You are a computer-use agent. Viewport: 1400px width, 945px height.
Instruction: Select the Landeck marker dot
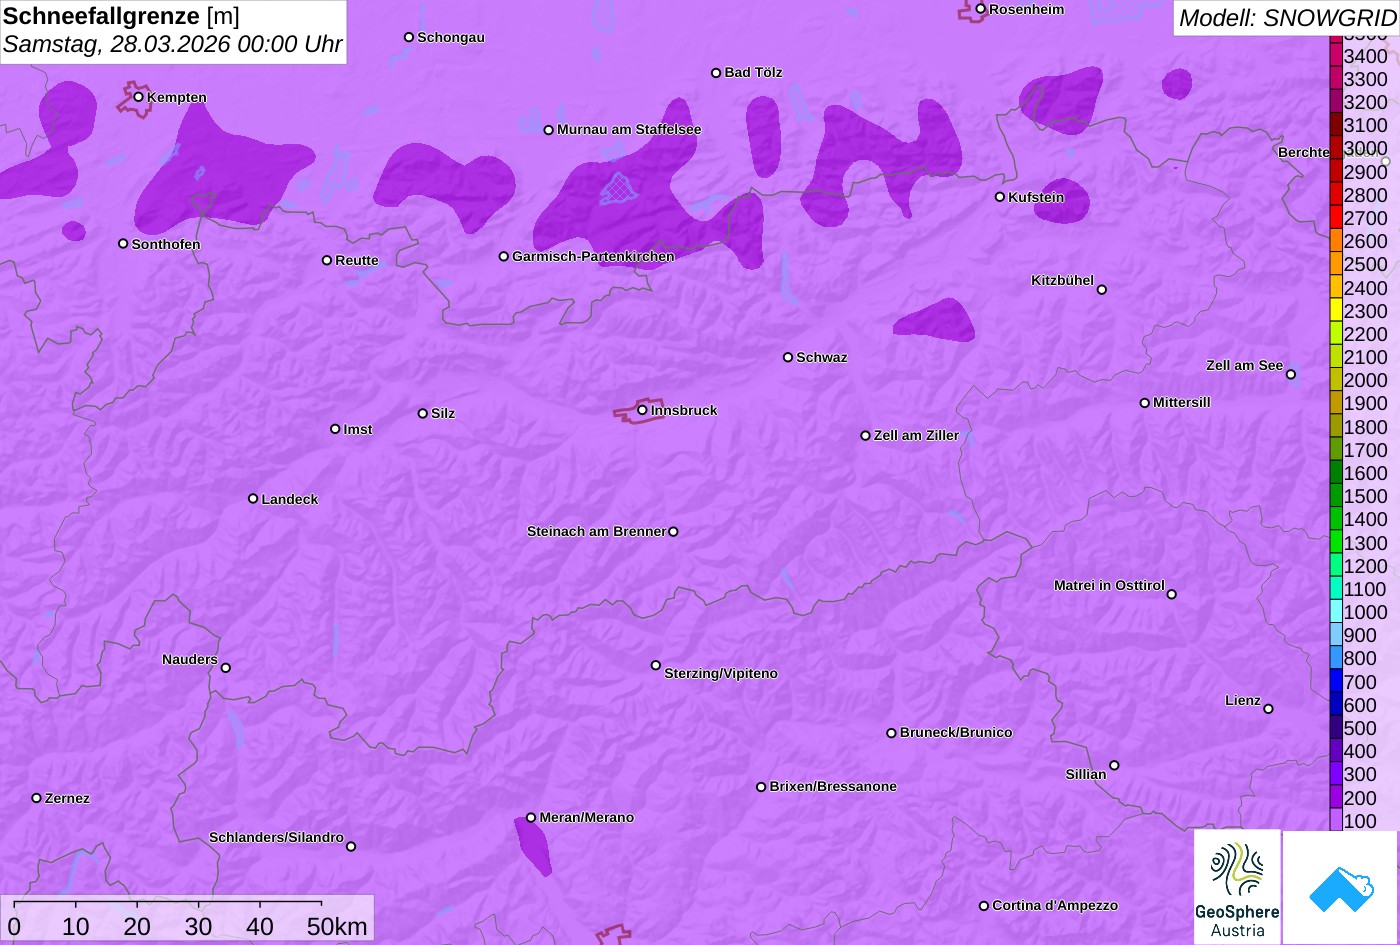point(253,499)
